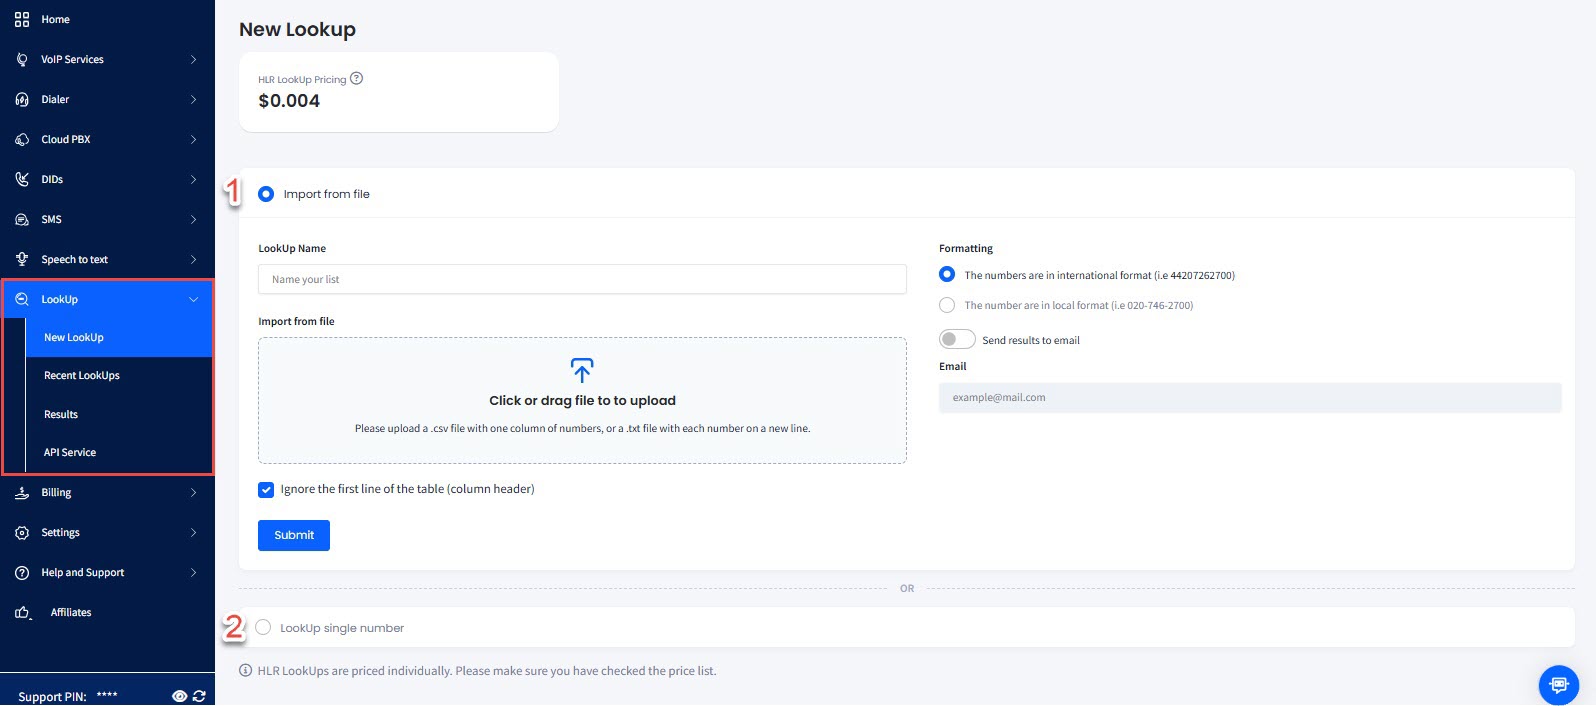Expand SMS menu chevron

[193, 219]
